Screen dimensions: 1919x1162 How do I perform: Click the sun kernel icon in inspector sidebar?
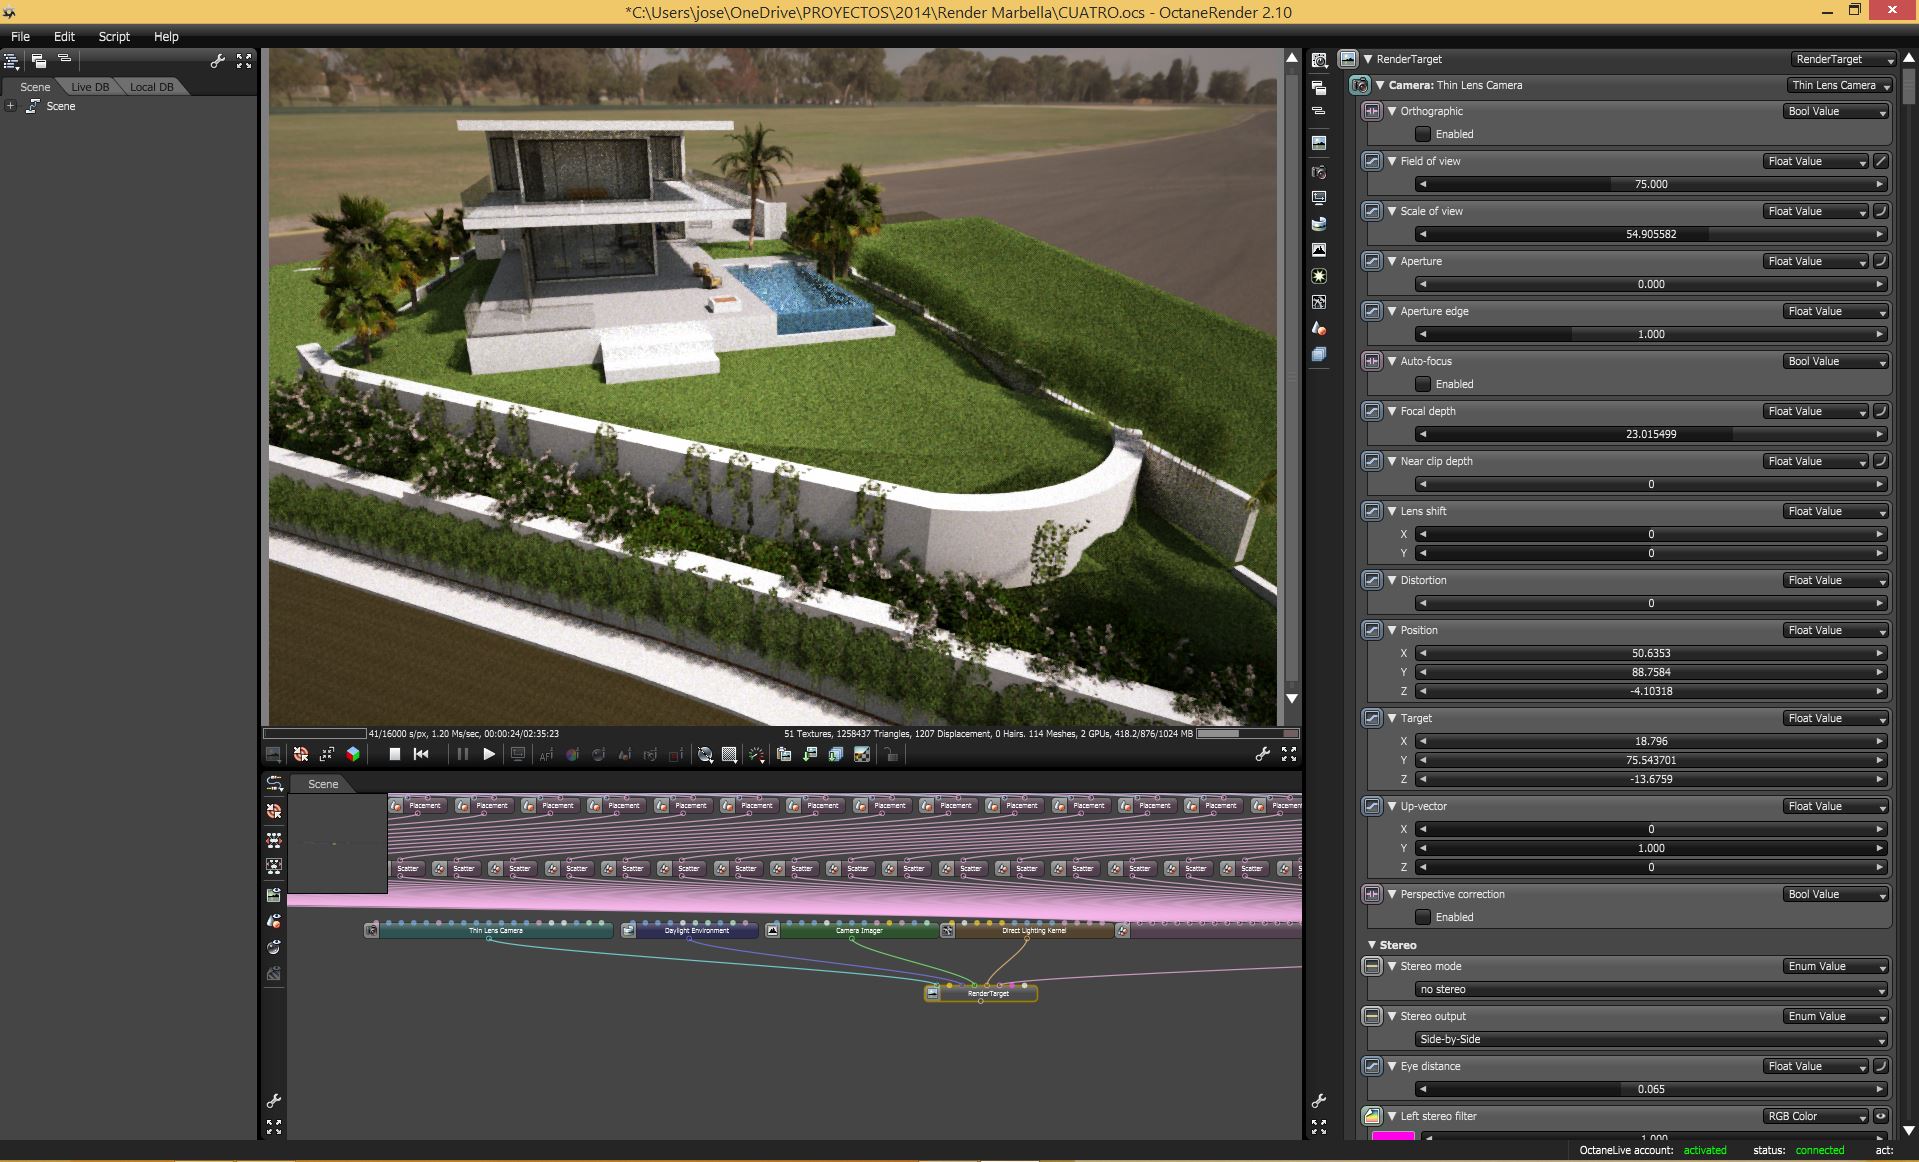click(1319, 276)
